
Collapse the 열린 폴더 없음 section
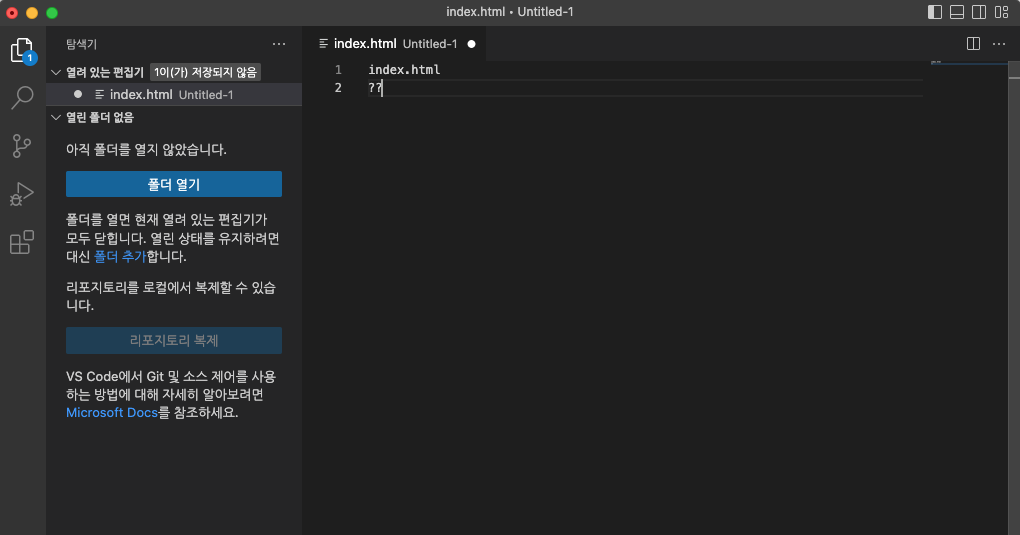[56, 117]
